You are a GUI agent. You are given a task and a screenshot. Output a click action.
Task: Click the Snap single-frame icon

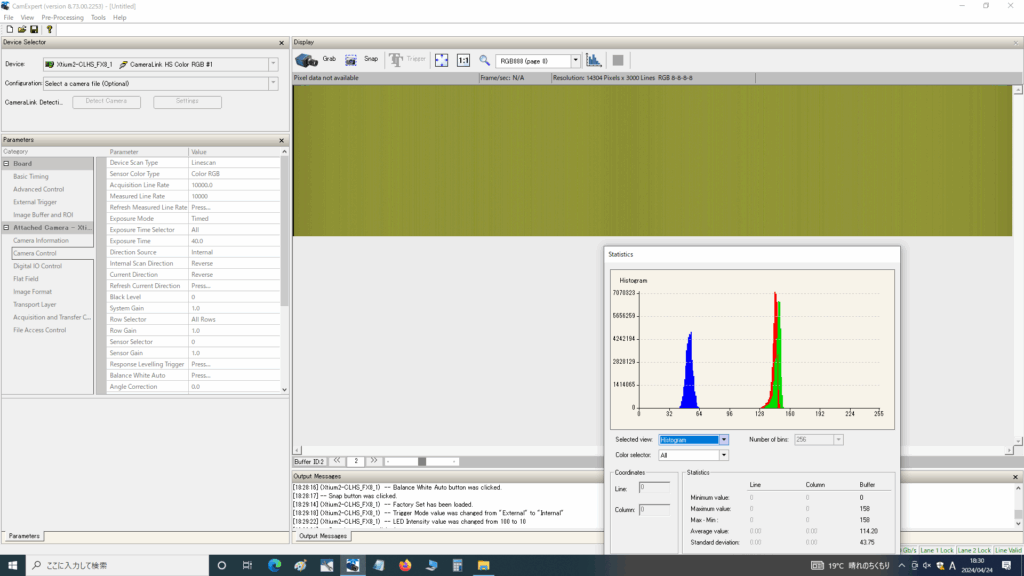click(353, 60)
